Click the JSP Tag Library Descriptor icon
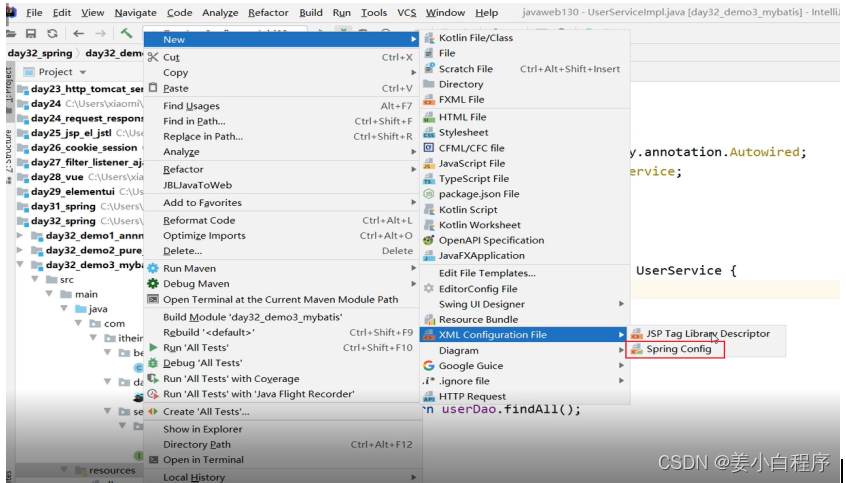The image size is (846, 483). click(637, 334)
